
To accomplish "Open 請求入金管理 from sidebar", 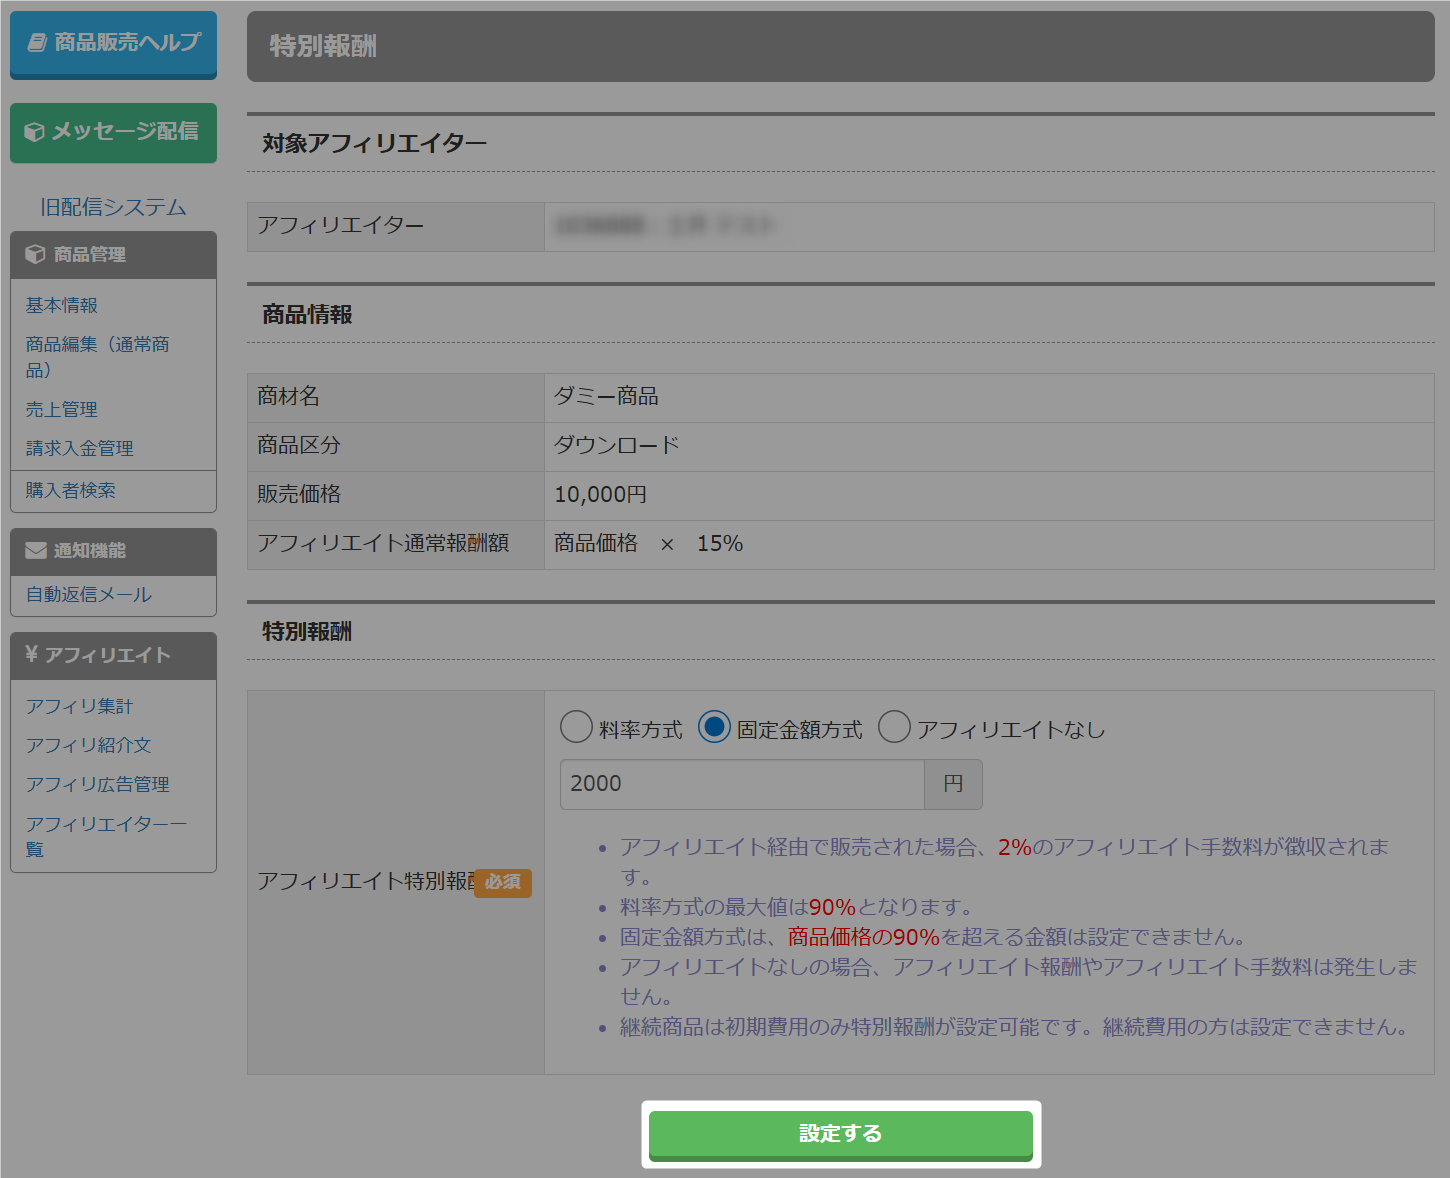I will [80, 448].
